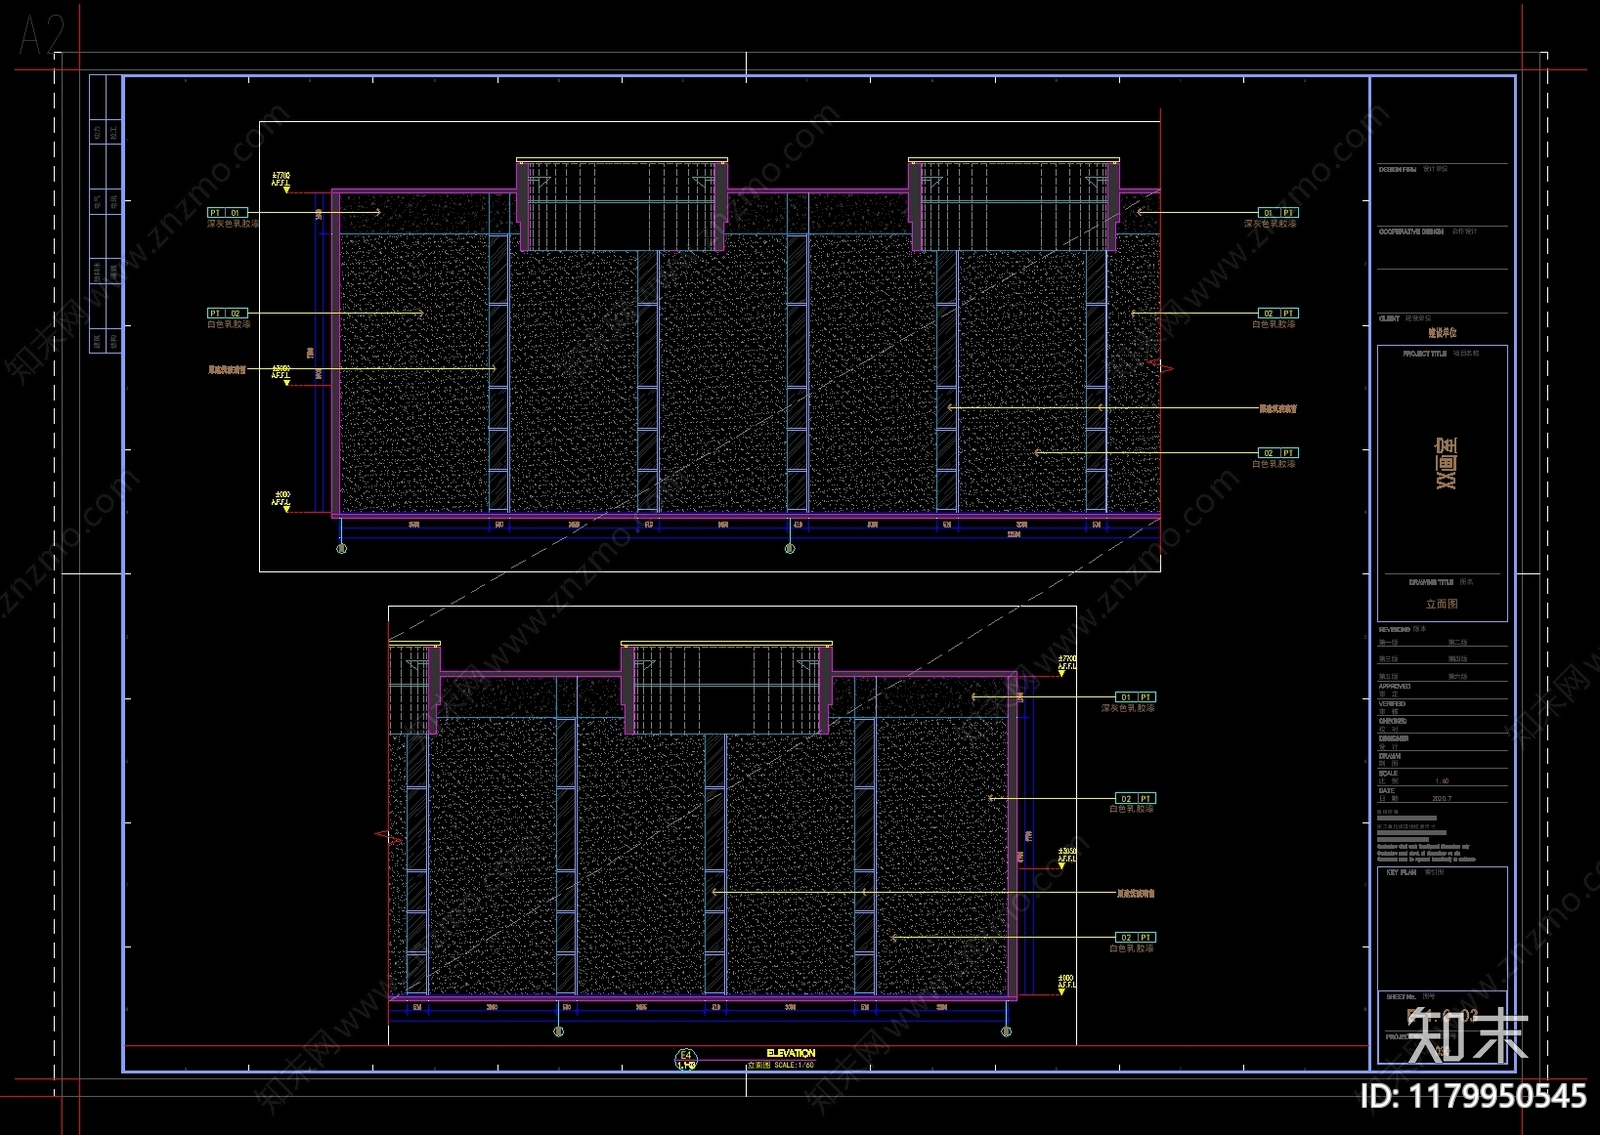This screenshot has height=1135, width=1600.
Task: Click the COOPERATIVE DESIGN heading
Action: point(1411,232)
